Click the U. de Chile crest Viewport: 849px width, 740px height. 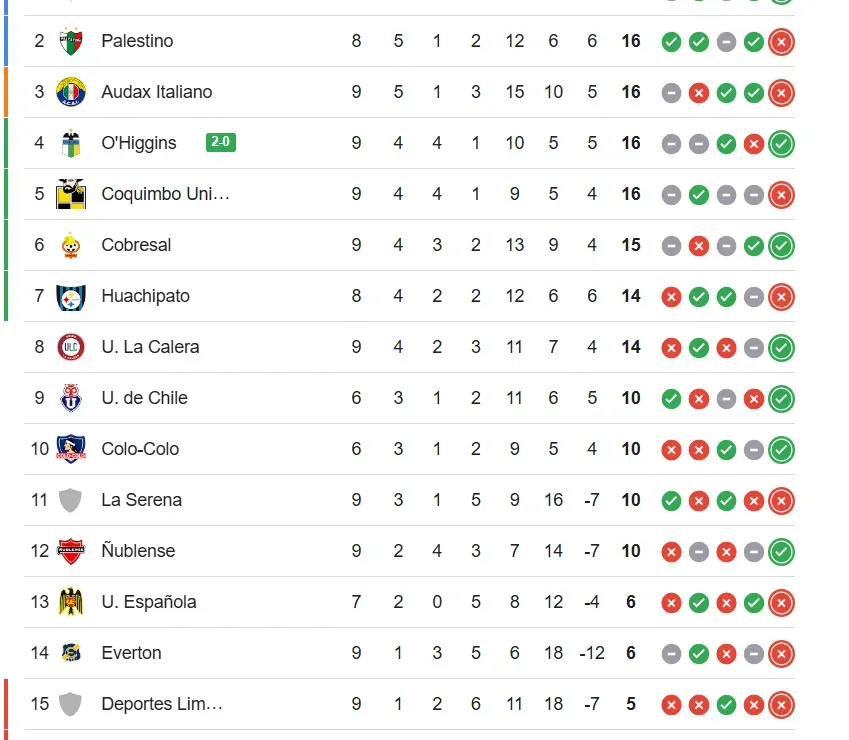(x=70, y=398)
